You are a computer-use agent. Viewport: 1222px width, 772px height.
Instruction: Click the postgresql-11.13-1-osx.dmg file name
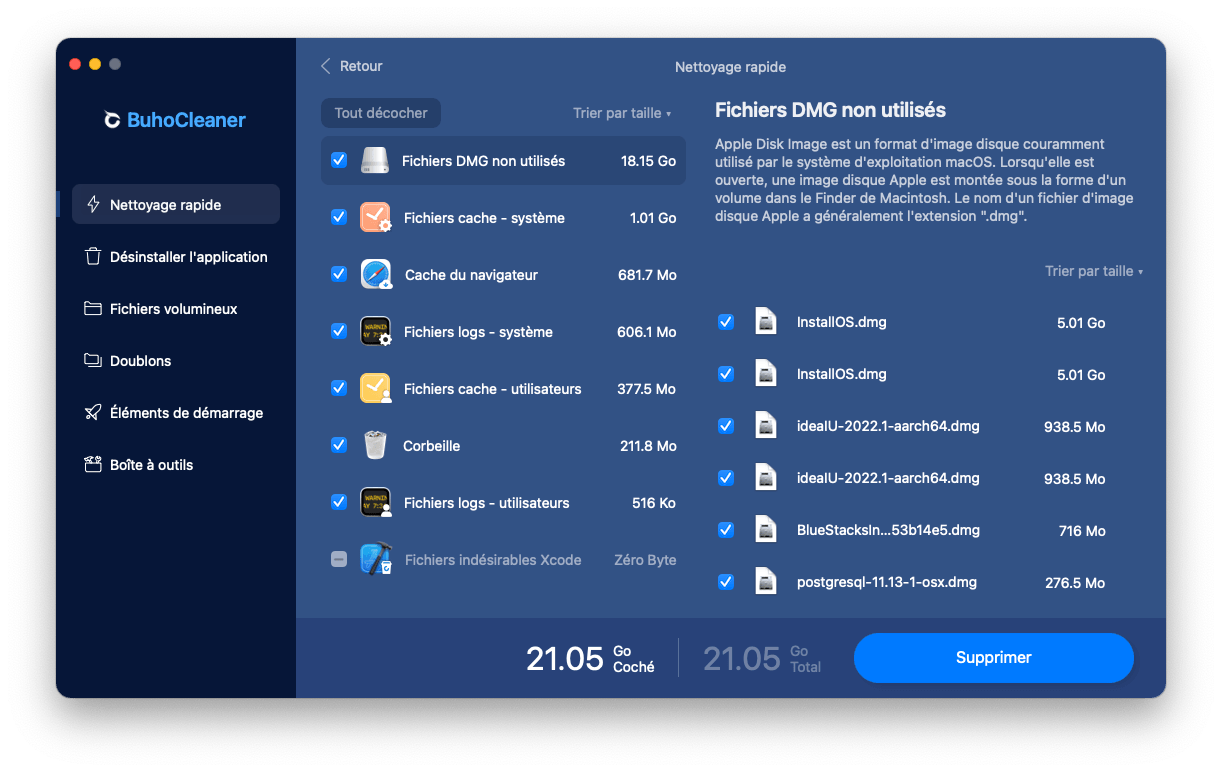pos(887,581)
